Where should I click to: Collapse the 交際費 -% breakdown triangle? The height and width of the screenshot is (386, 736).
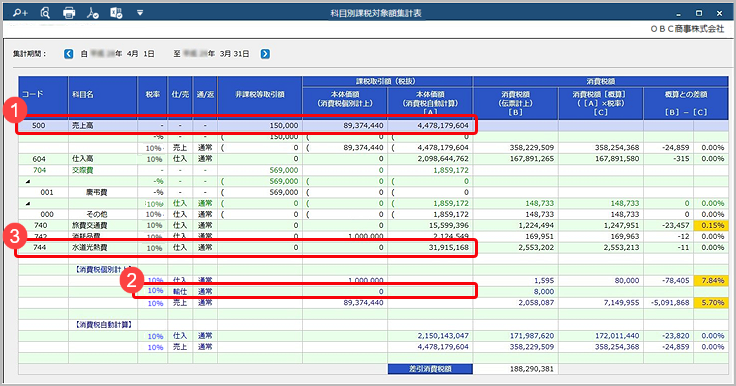[x=28, y=181]
